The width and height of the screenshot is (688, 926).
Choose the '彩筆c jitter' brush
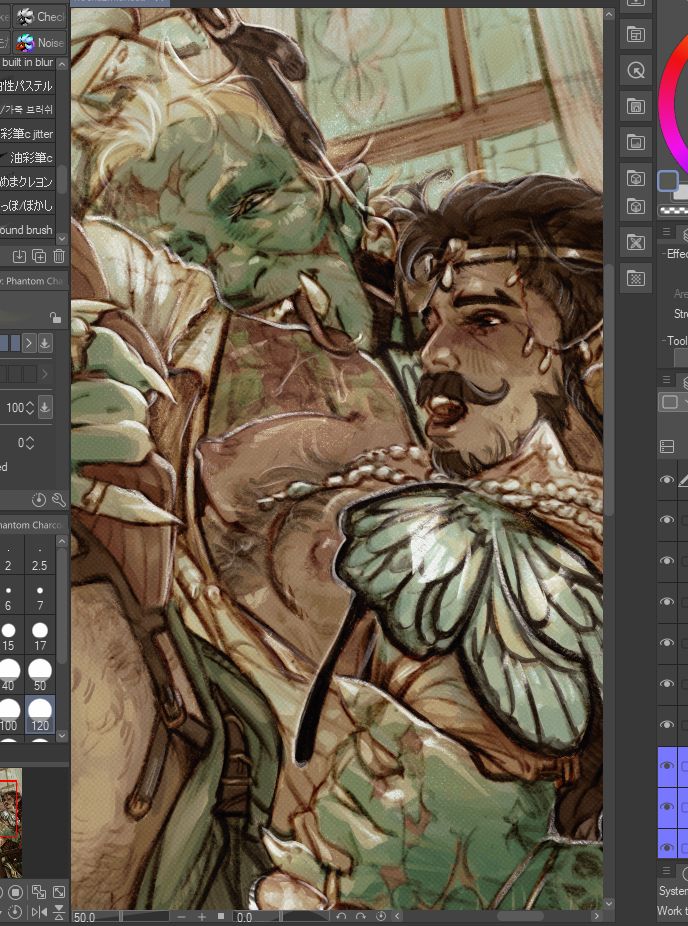pyautogui.click(x=27, y=134)
